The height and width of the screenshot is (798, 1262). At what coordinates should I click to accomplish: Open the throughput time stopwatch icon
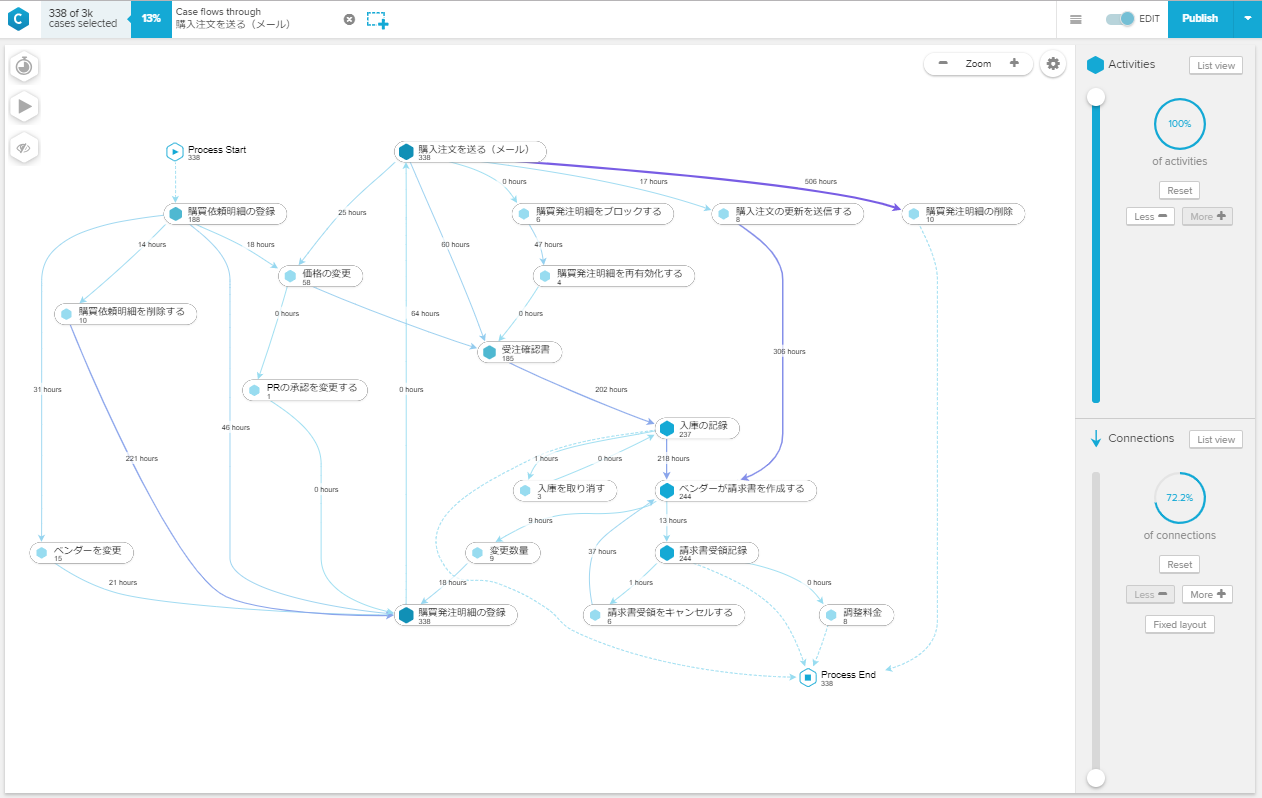click(x=24, y=66)
